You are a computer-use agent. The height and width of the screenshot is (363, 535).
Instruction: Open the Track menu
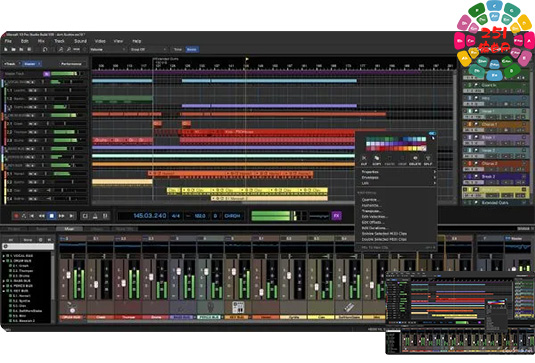click(x=59, y=41)
